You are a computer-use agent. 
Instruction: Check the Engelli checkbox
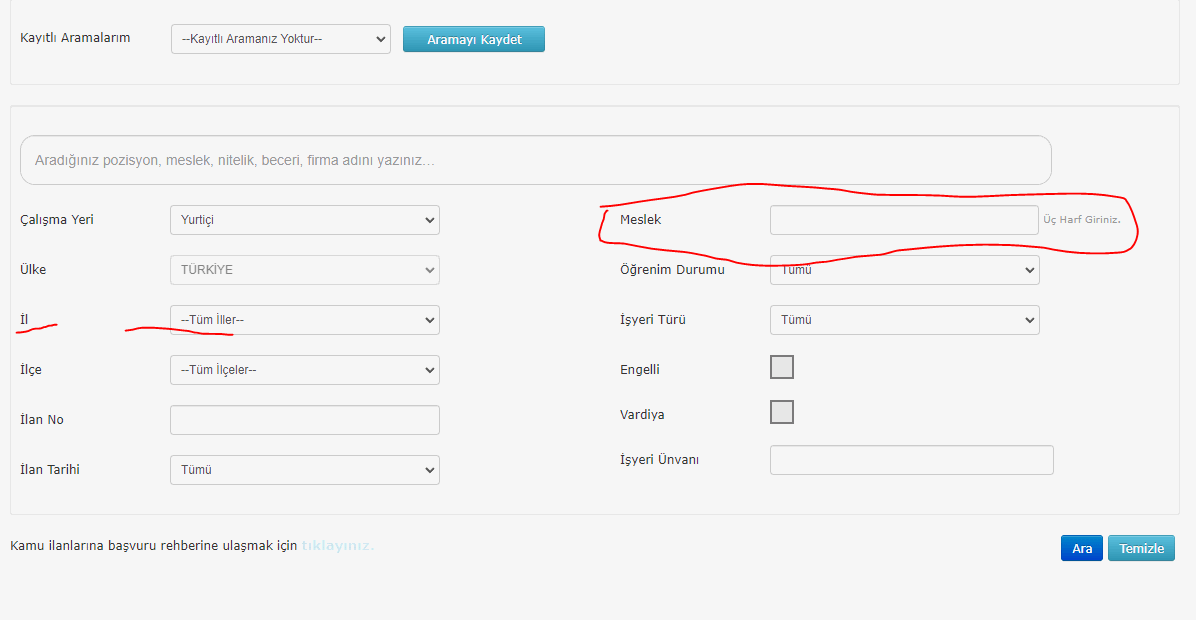(782, 367)
